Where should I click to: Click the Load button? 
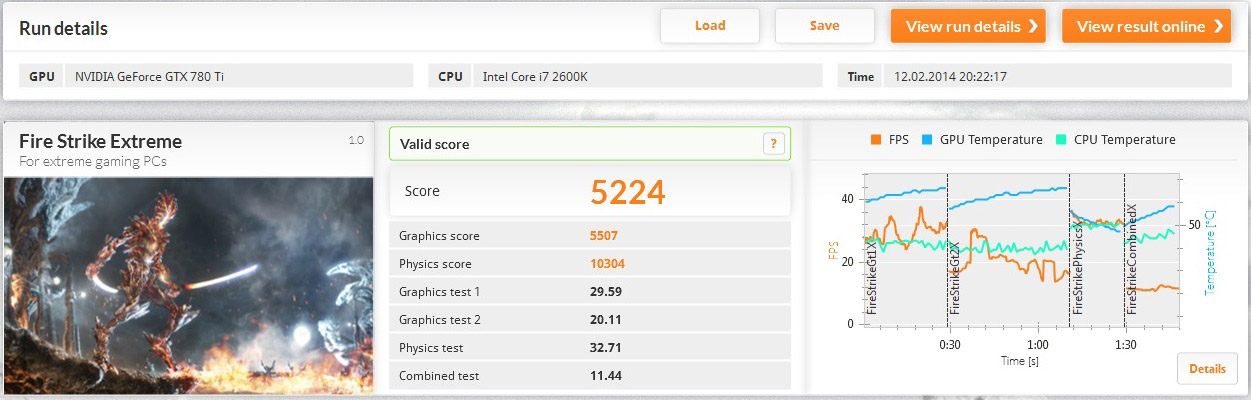[x=710, y=26]
